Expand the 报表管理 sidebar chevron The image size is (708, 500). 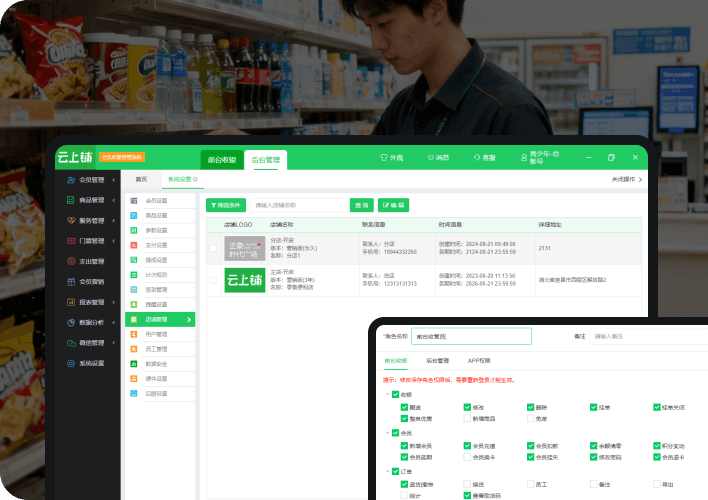pos(113,302)
